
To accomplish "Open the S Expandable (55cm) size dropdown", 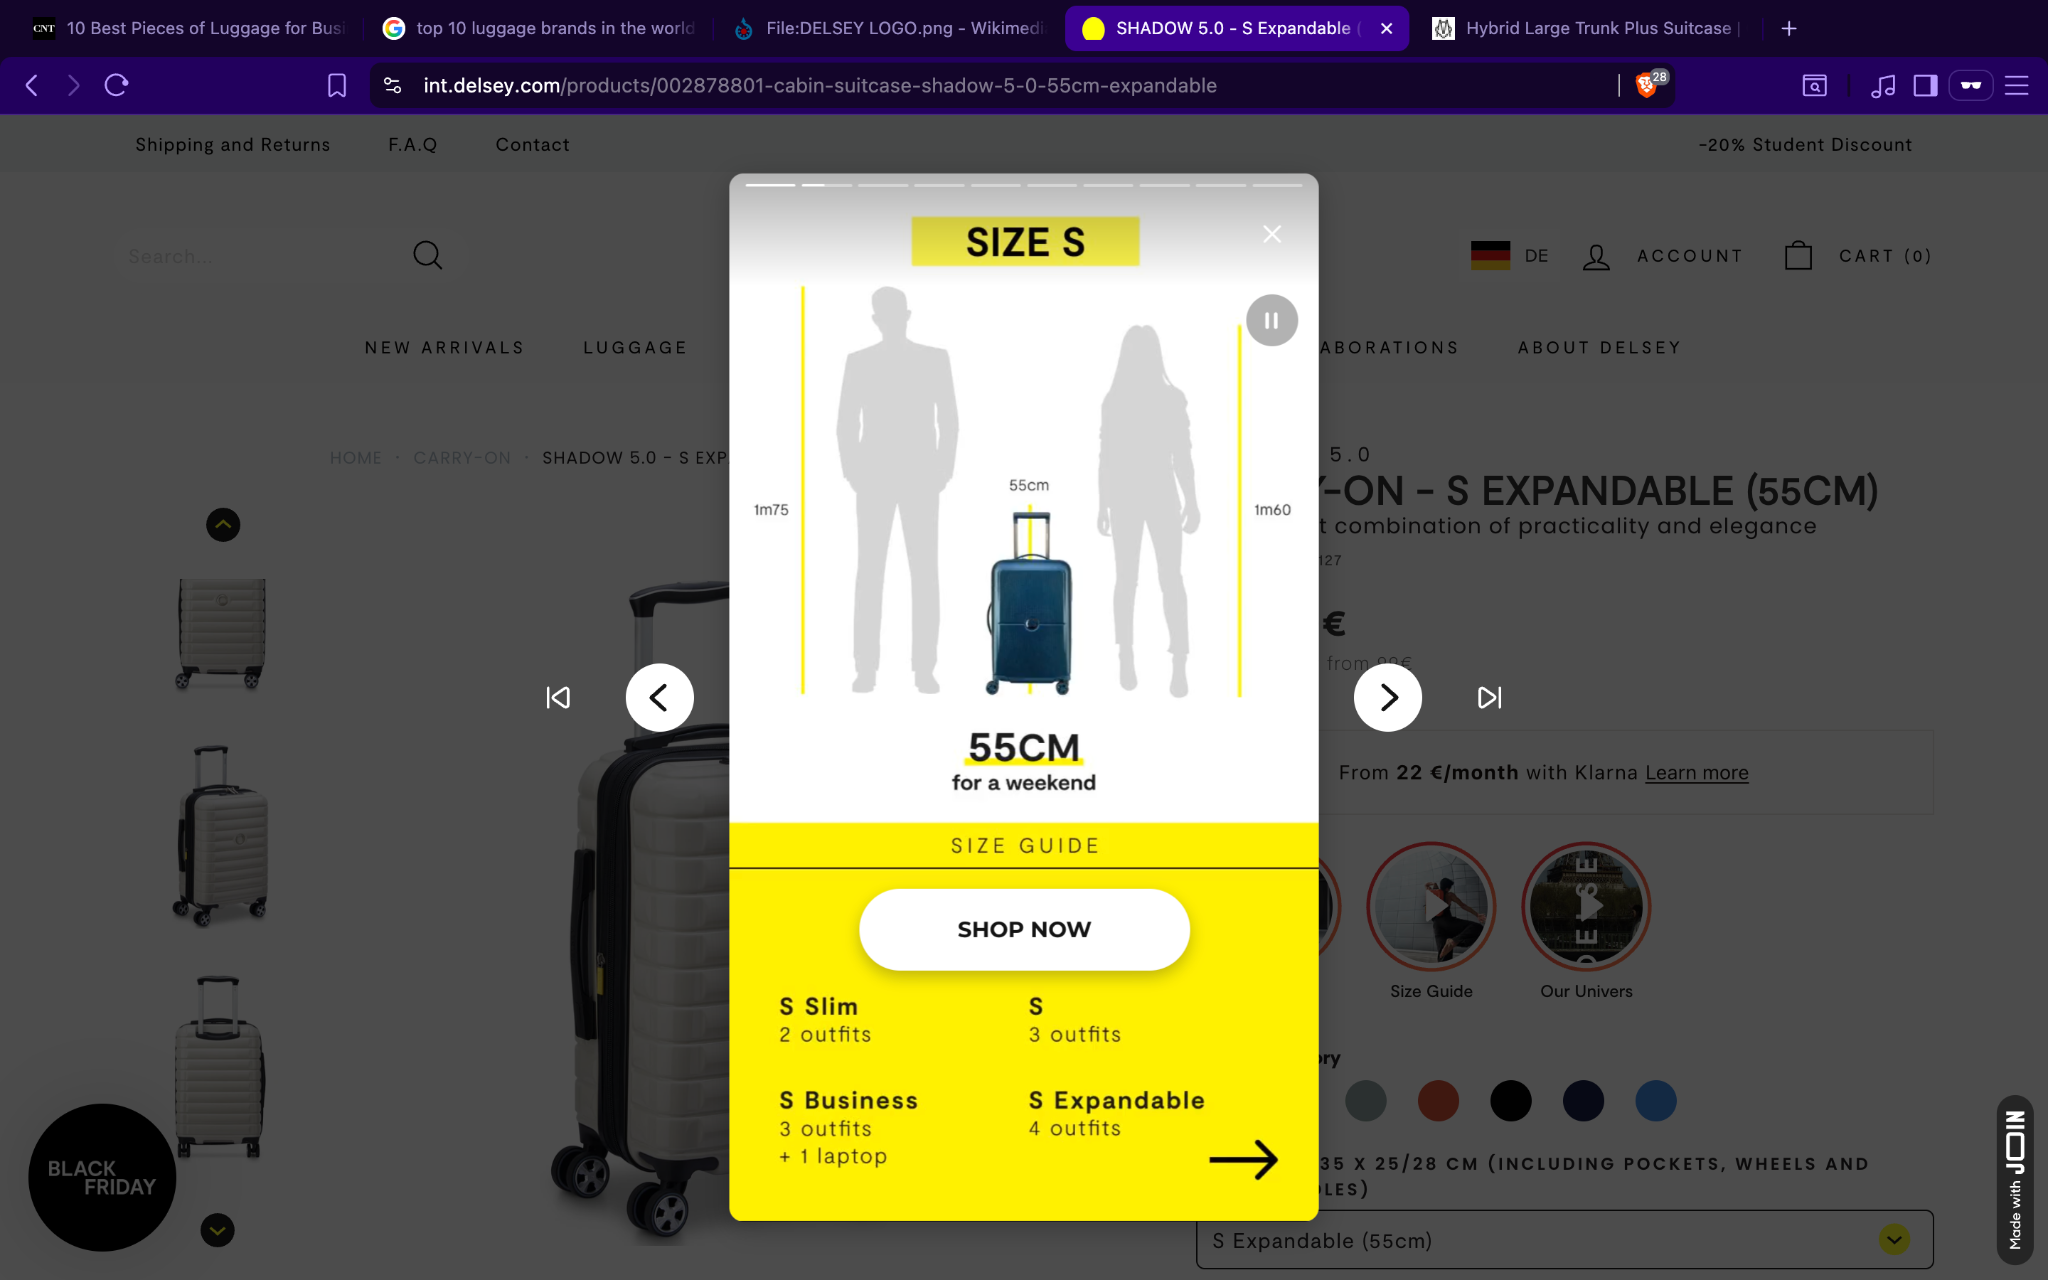I will 1564,1240.
